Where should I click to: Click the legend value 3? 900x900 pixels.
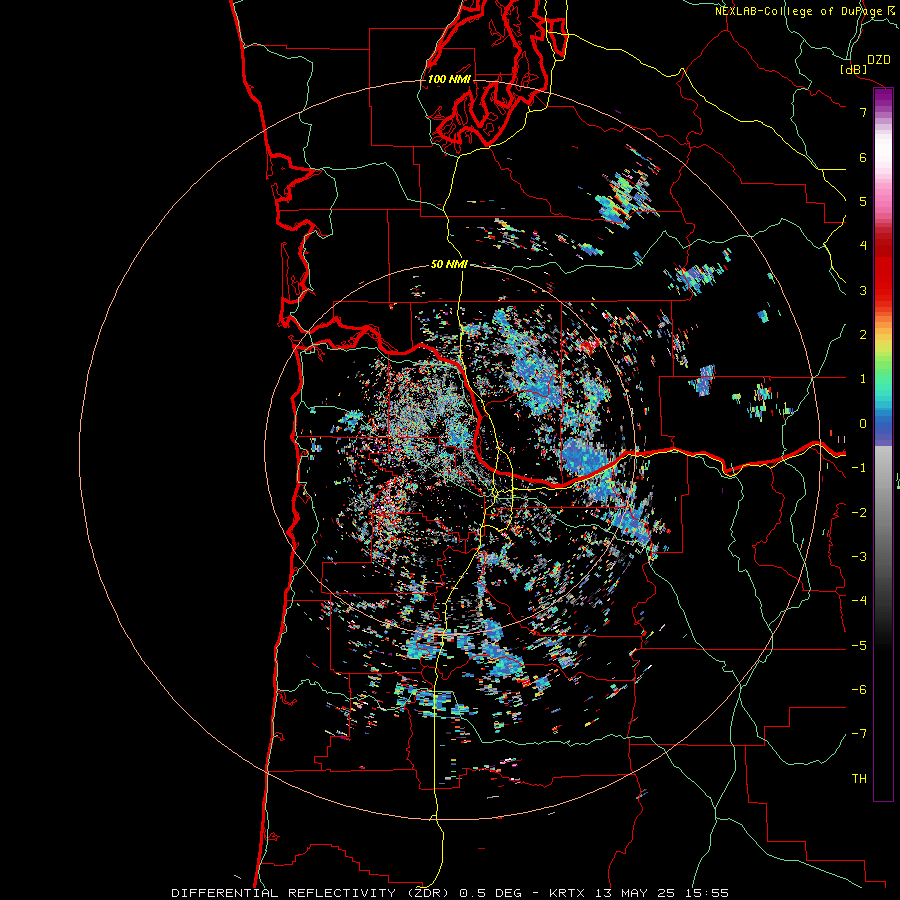coord(863,290)
